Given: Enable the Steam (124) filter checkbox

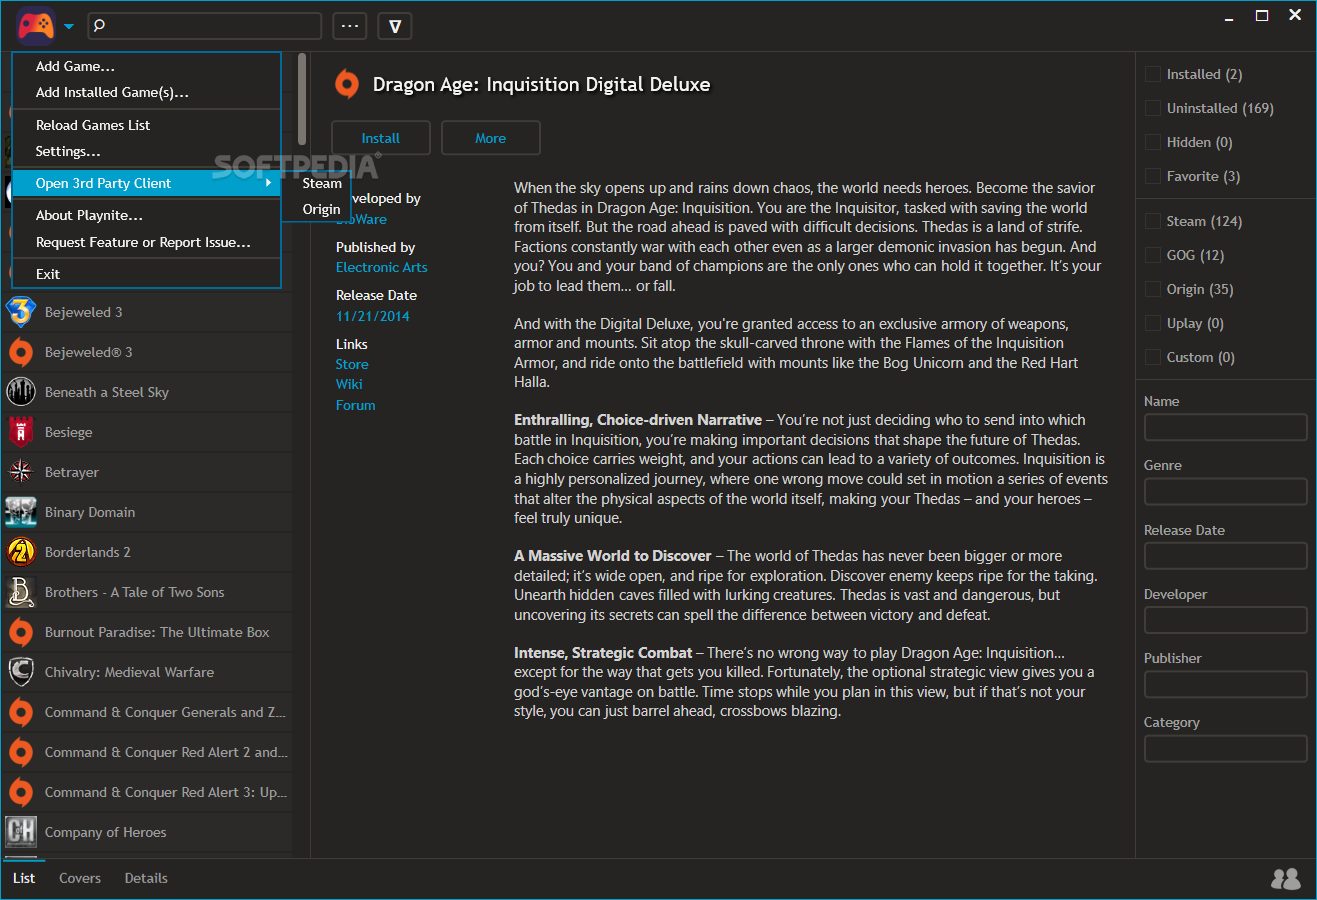Looking at the screenshot, I should click(1153, 221).
